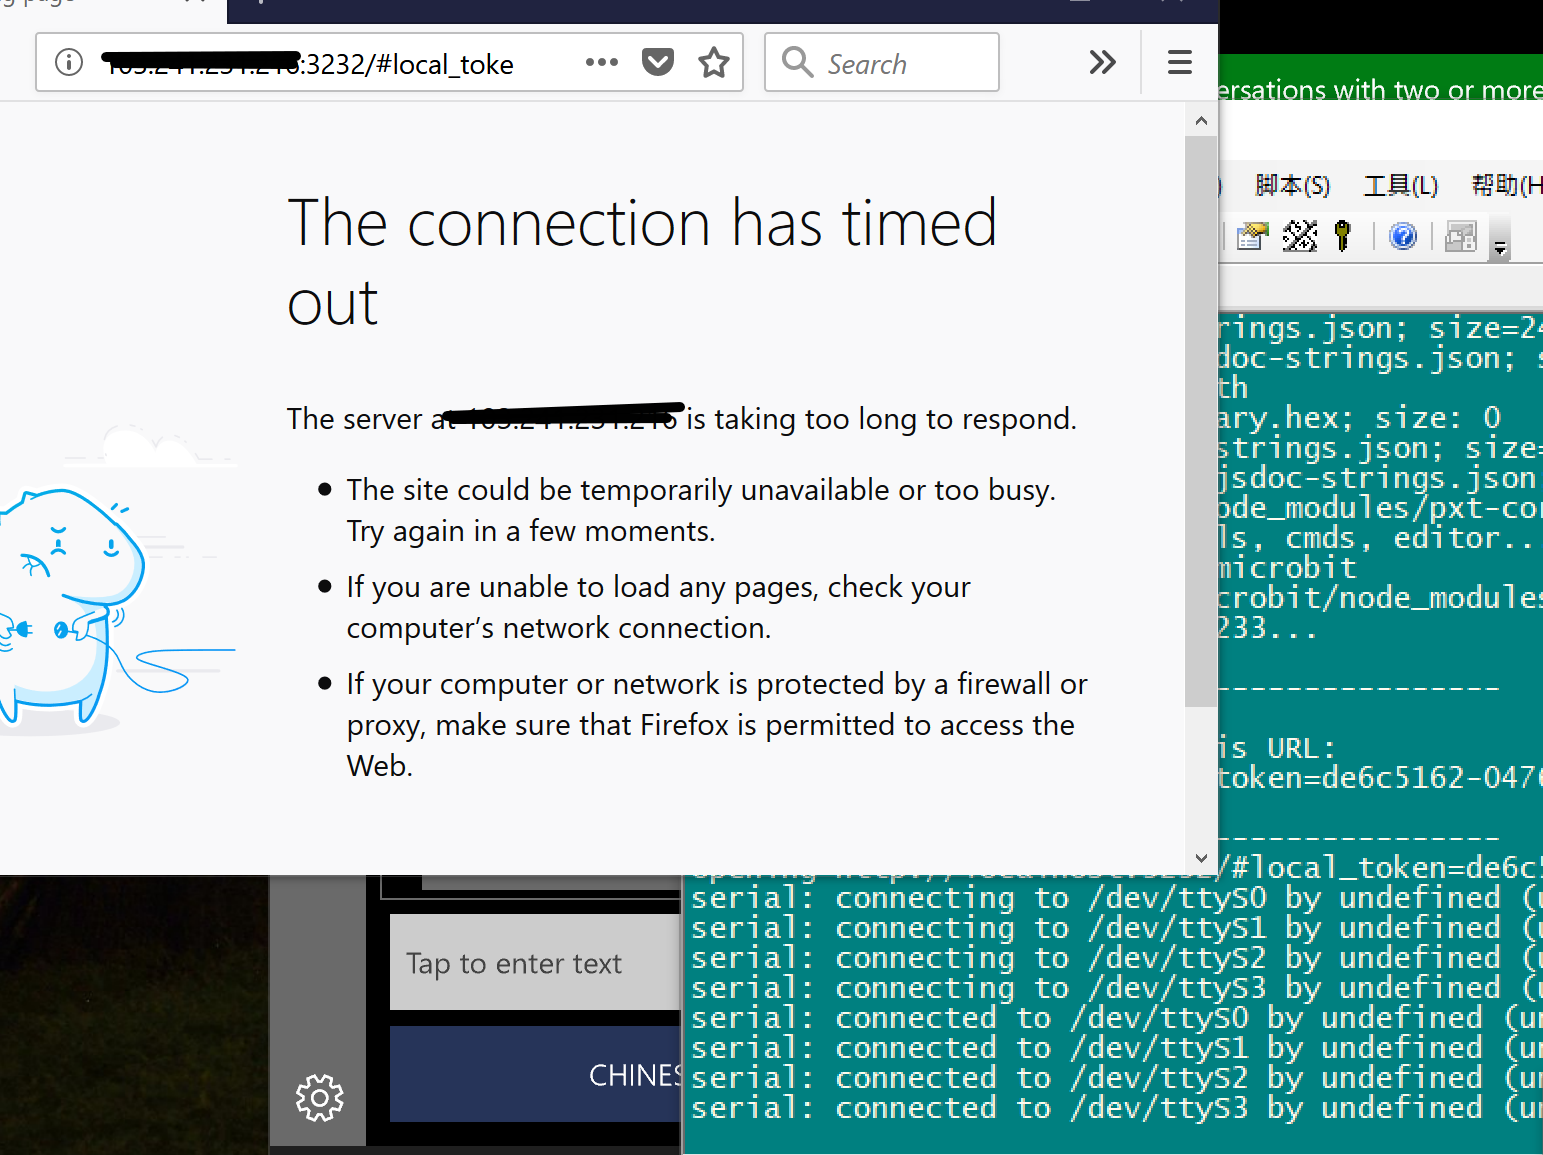This screenshot has height=1155, width=1543.
Task: Click the greyed-out window layout icon in the terminal toolbar
Action: (1460, 237)
